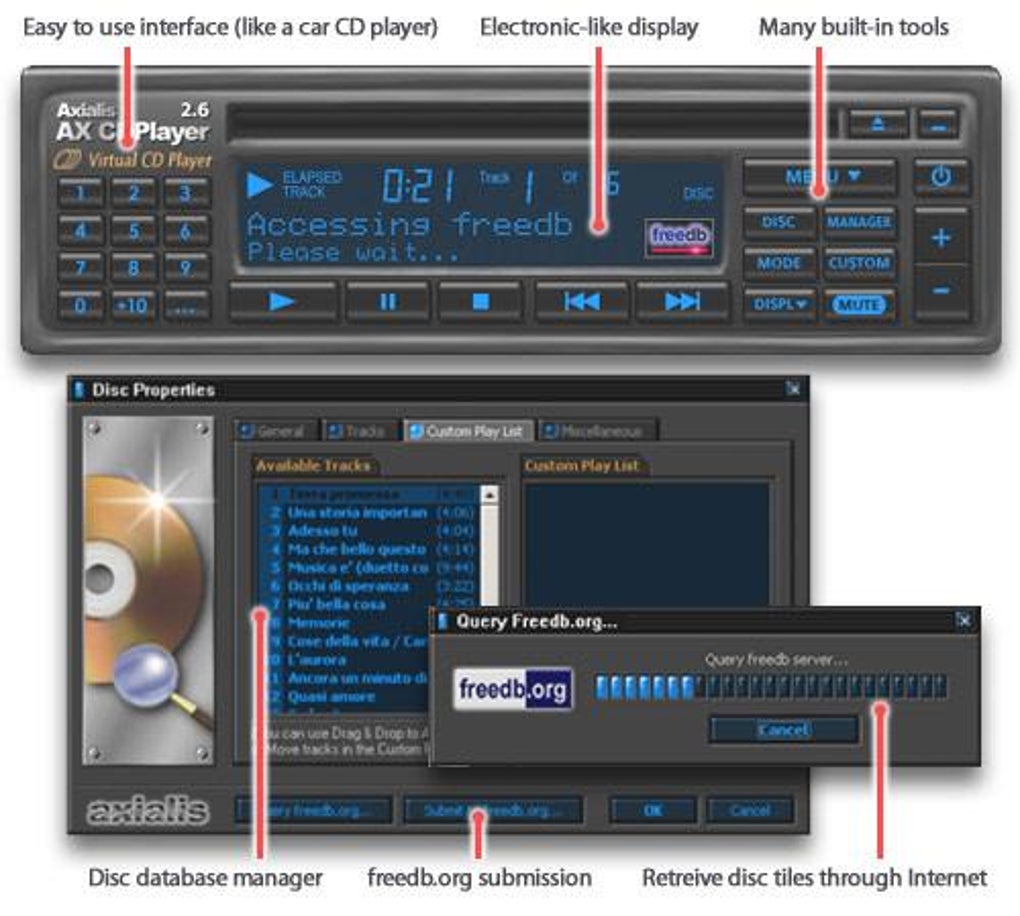Select track 'Quasi amore'
The height and width of the screenshot is (916, 1020).
(345, 697)
